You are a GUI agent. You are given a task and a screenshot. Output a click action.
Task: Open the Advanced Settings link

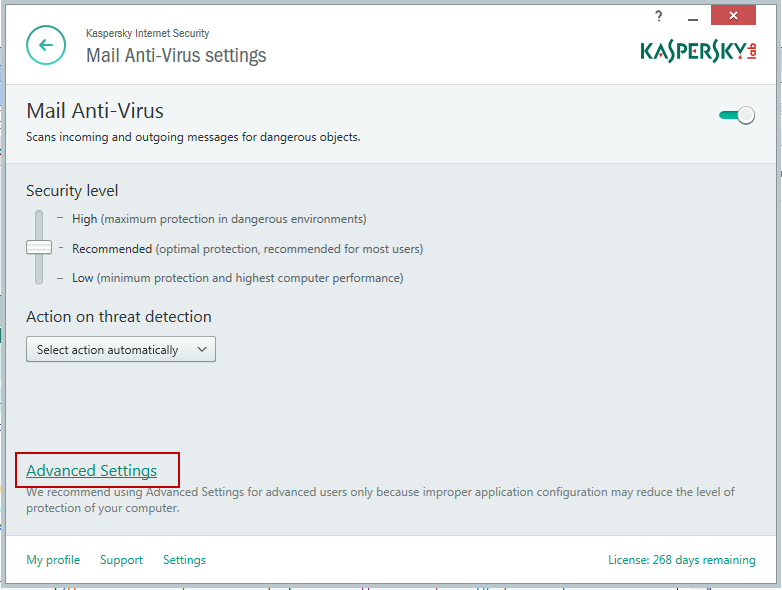point(92,470)
